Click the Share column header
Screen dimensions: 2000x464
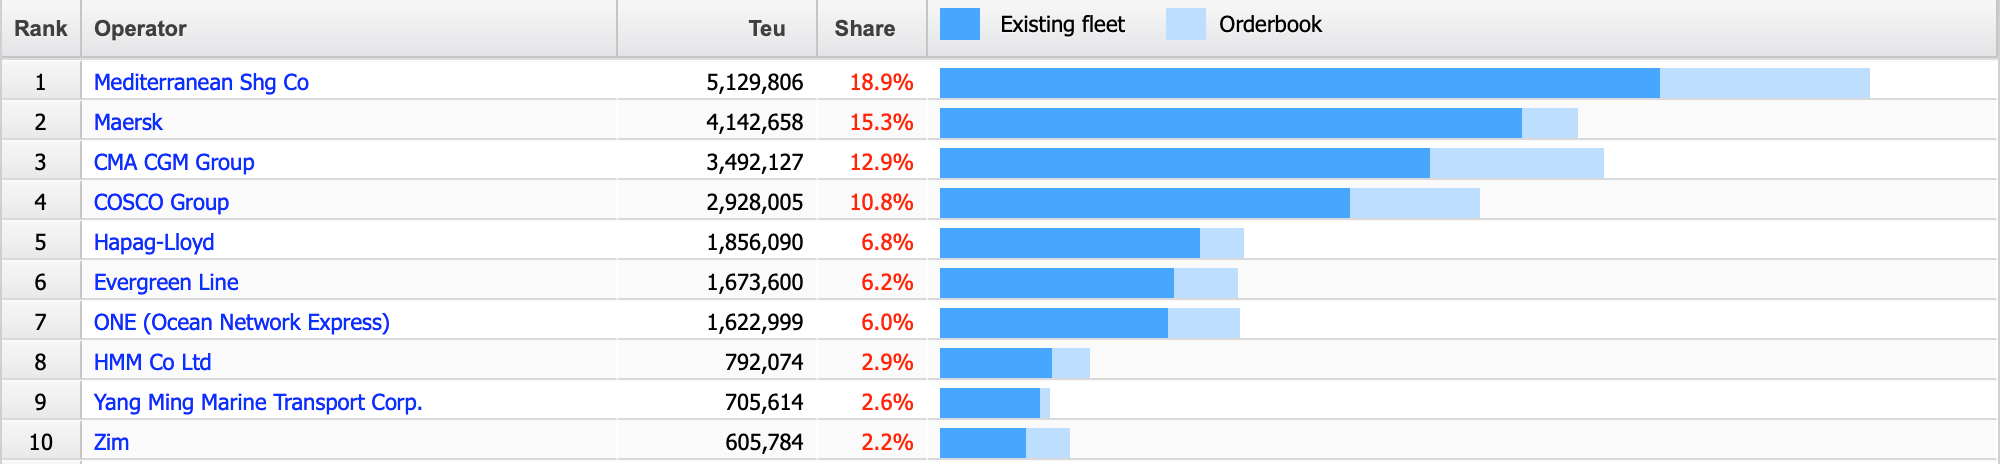(x=872, y=28)
